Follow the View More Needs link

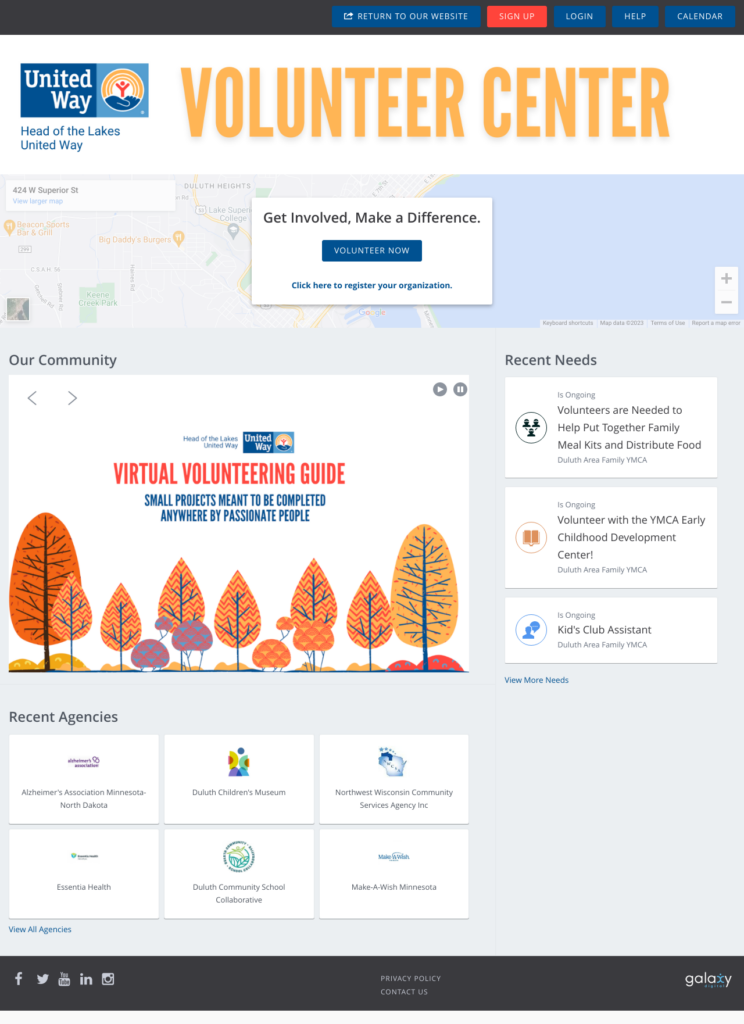coord(536,680)
